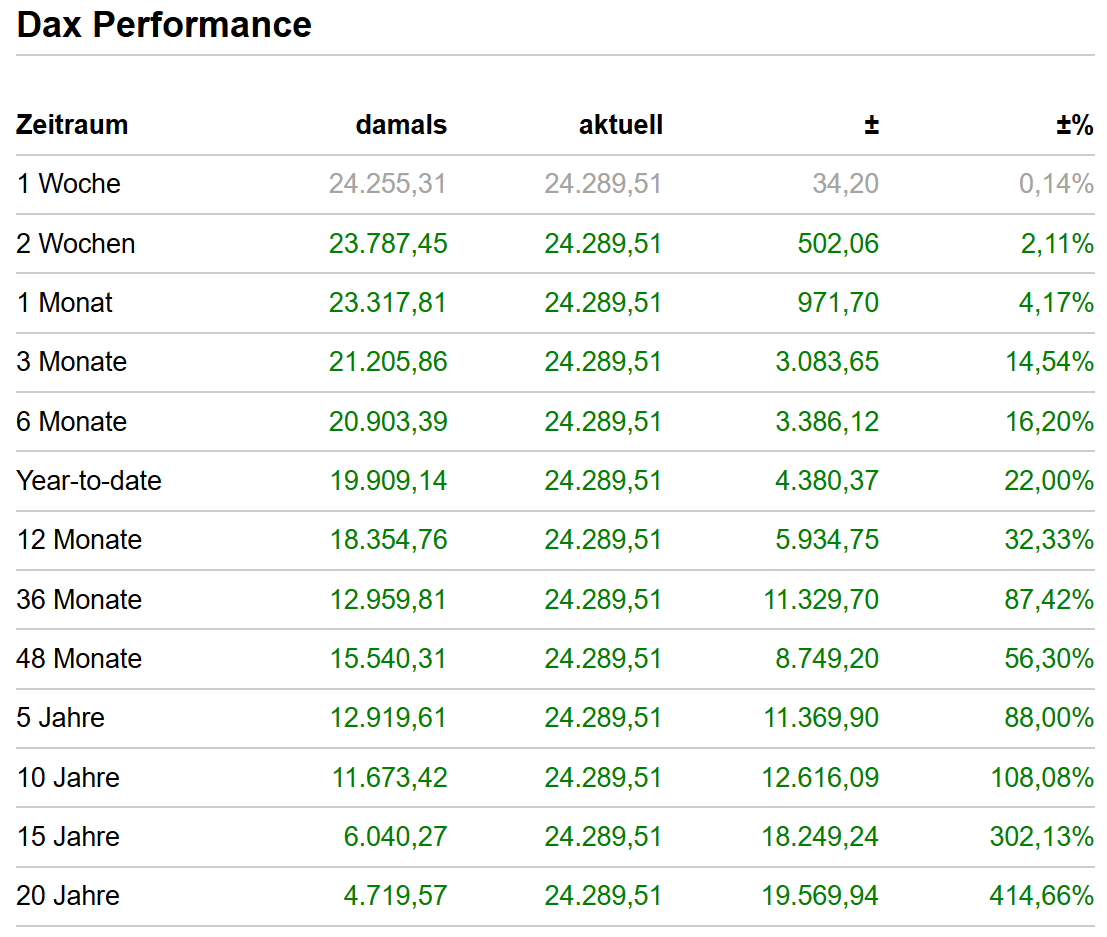Click the 48 Monate row label
Screen dimensions: 1107x937
tap(79, 658)
